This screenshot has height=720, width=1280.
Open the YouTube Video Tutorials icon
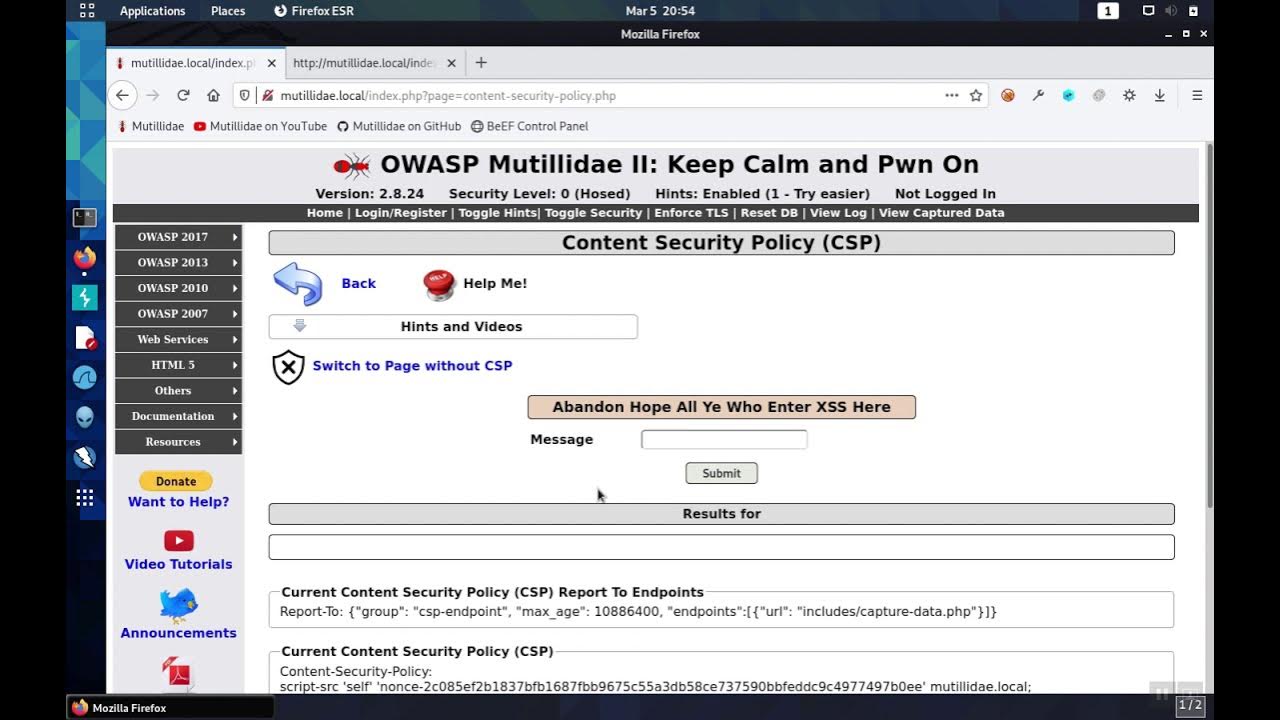coord(178,541)
